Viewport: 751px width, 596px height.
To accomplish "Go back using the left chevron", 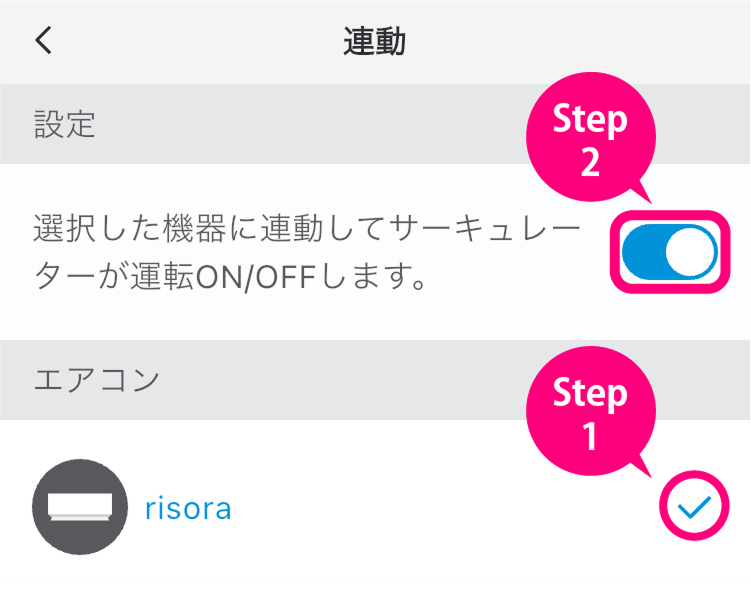I will pyautogui.click(x=43, y=41).
